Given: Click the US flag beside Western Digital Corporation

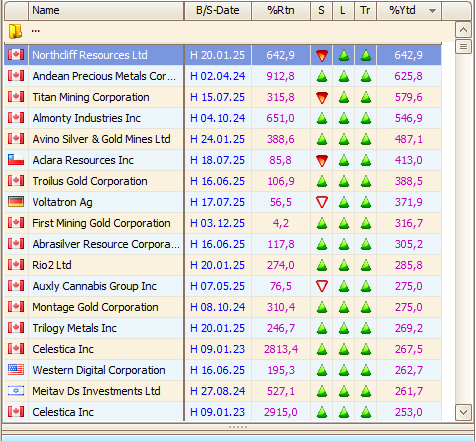Looking at the screenshot, I should [16, 370].
